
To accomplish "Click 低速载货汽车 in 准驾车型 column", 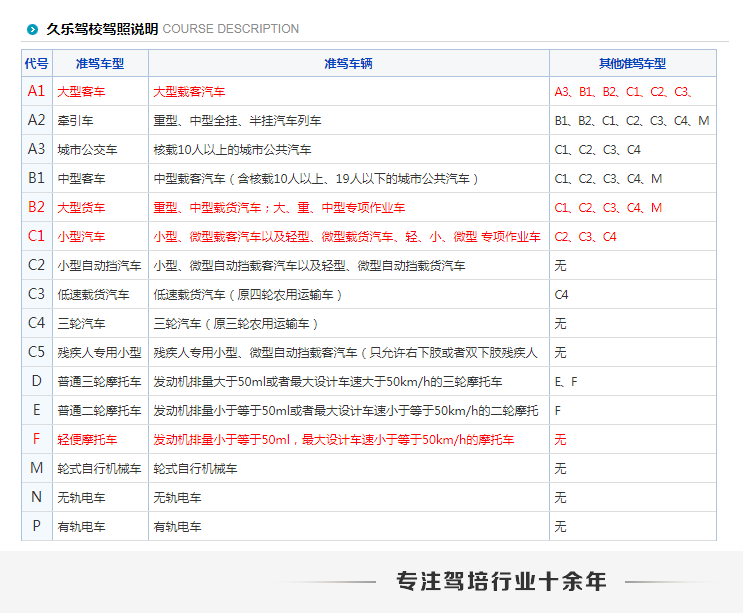I will pyautogui.click(x=100, y=295).
